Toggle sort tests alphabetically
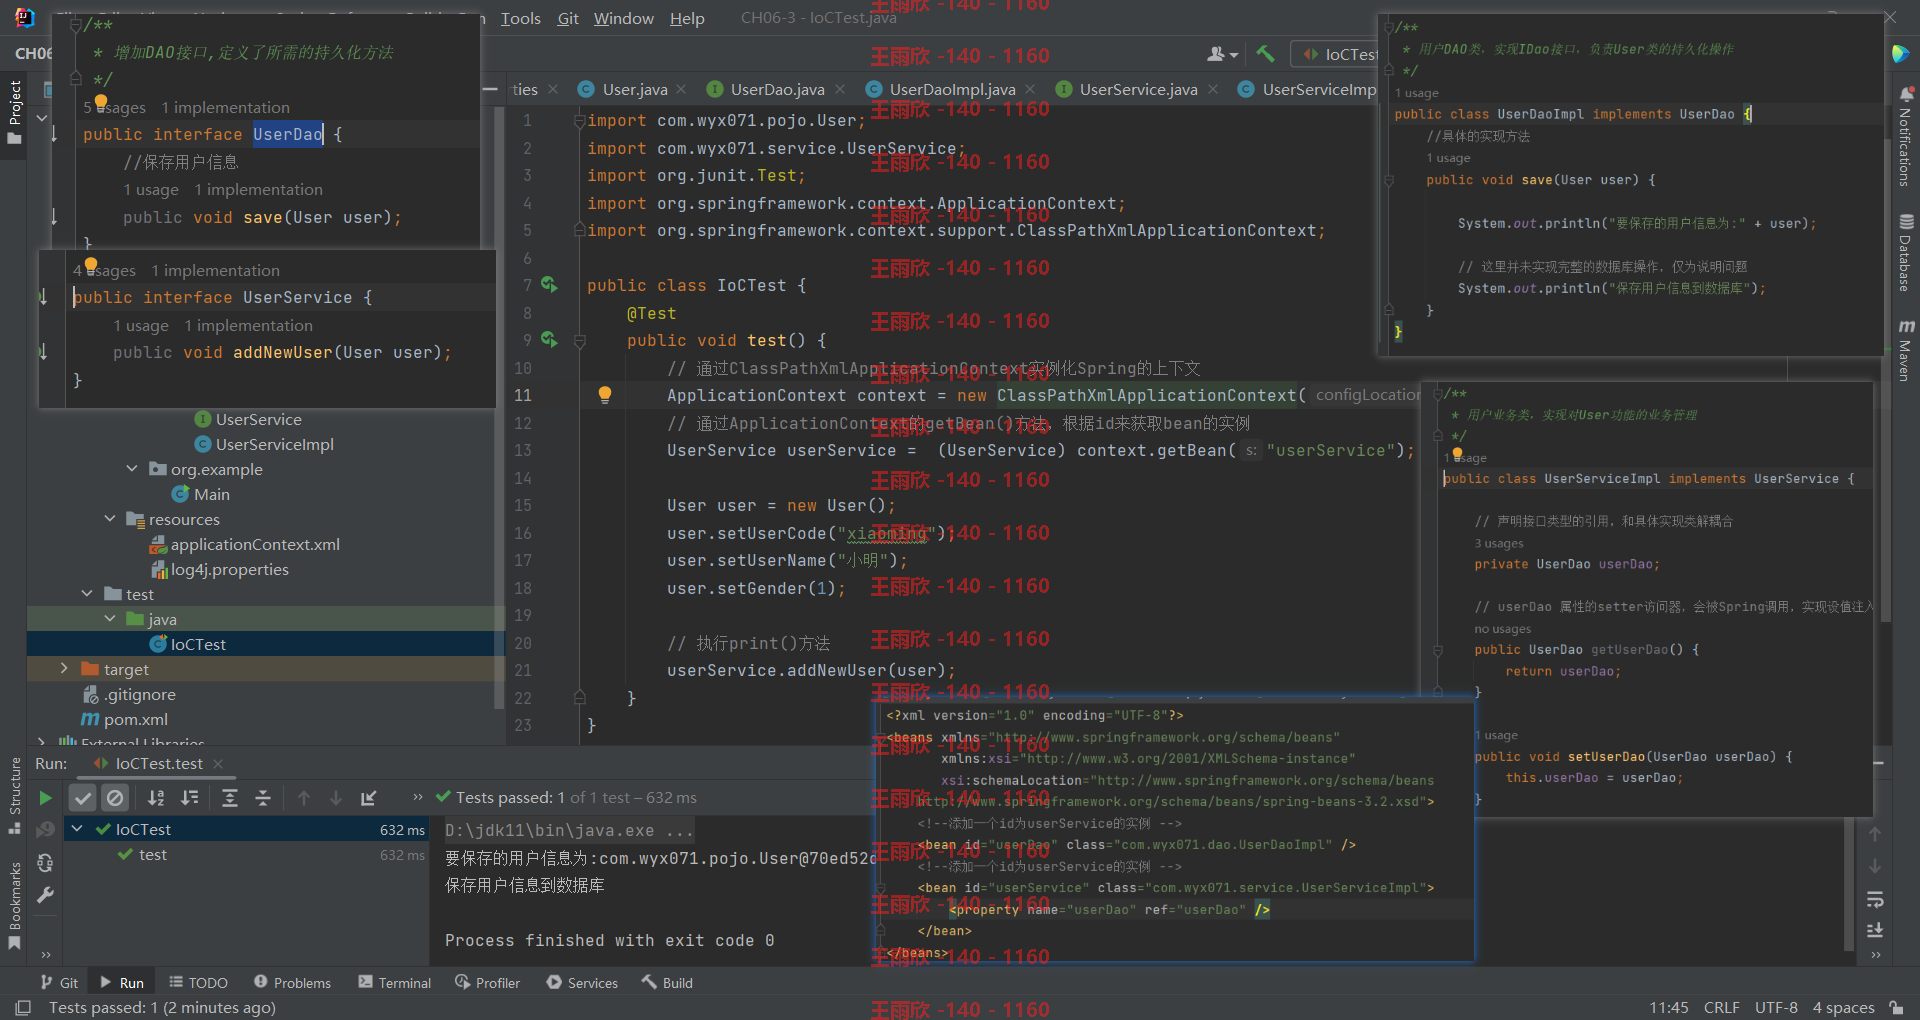The width and height of the screenshot is (1920, 1020). coord(156,798)
